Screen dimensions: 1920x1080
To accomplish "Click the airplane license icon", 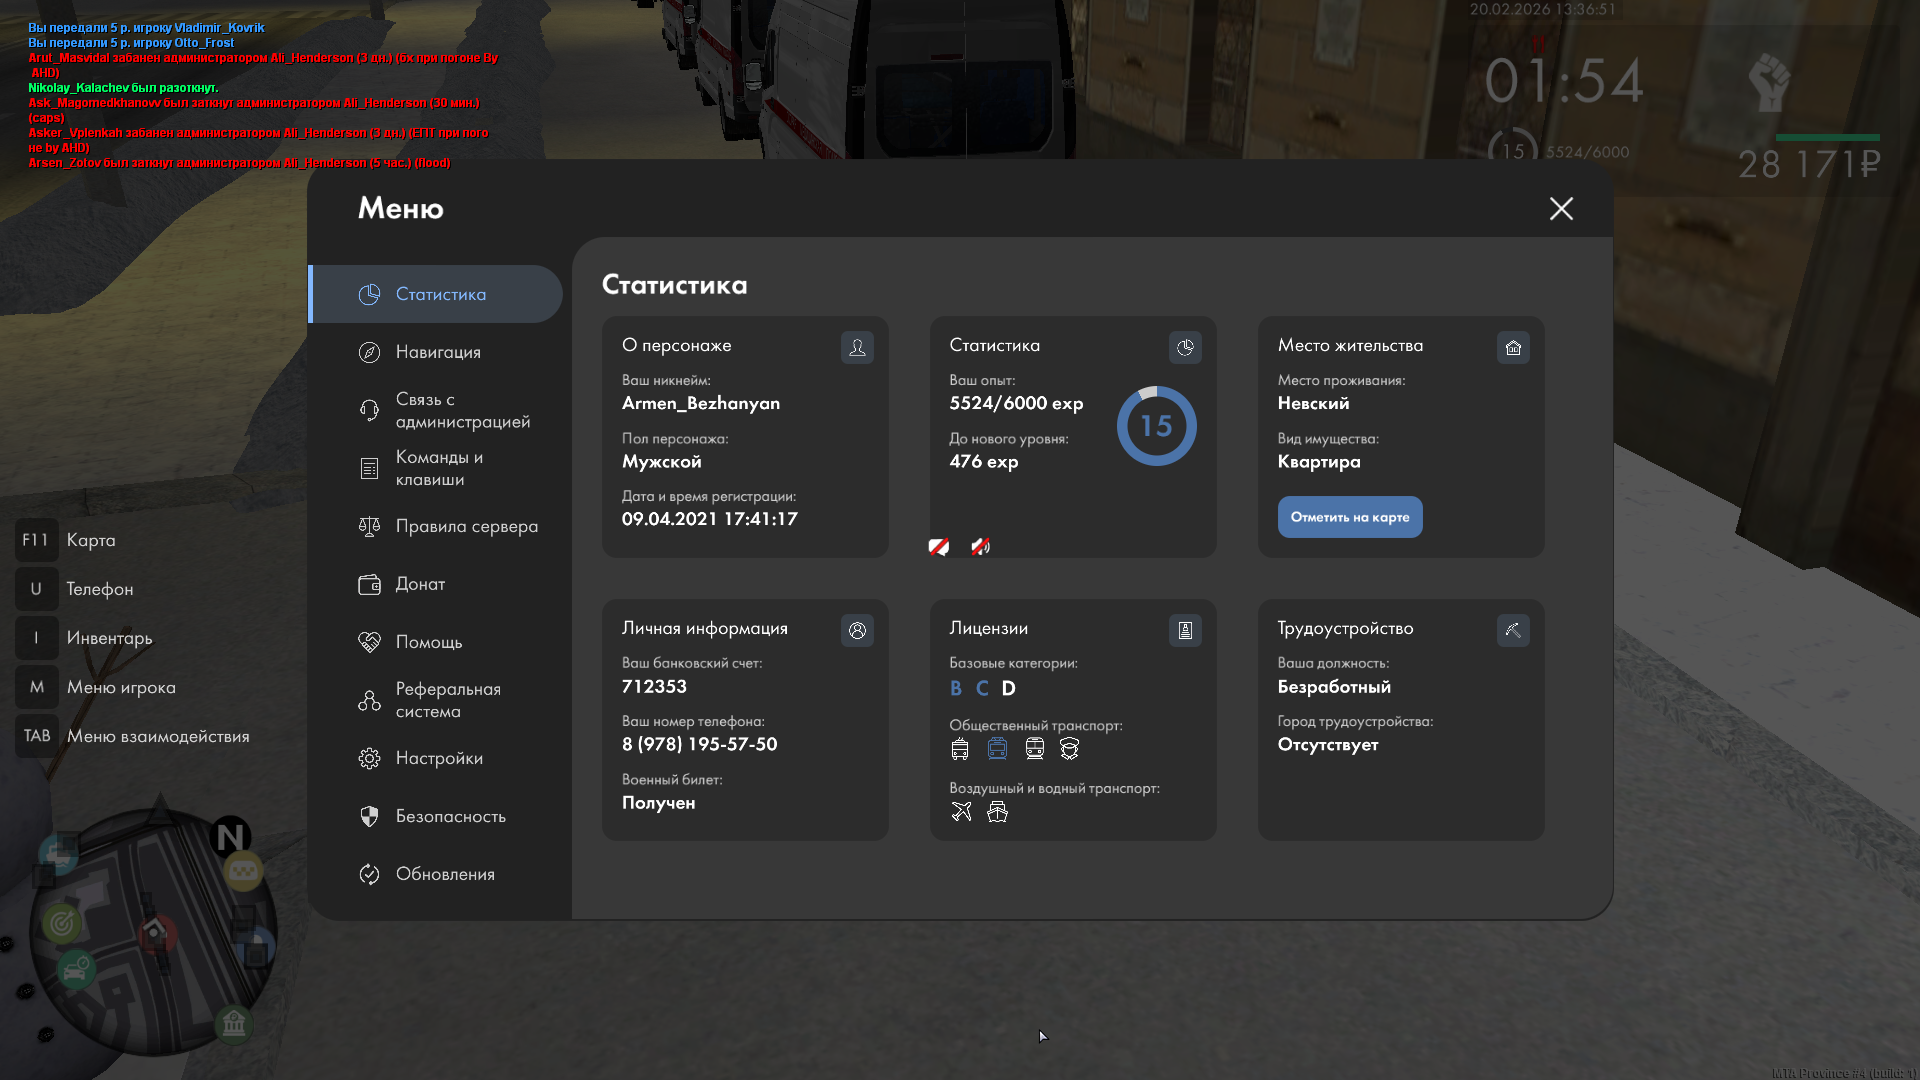I will click(961, 811).
